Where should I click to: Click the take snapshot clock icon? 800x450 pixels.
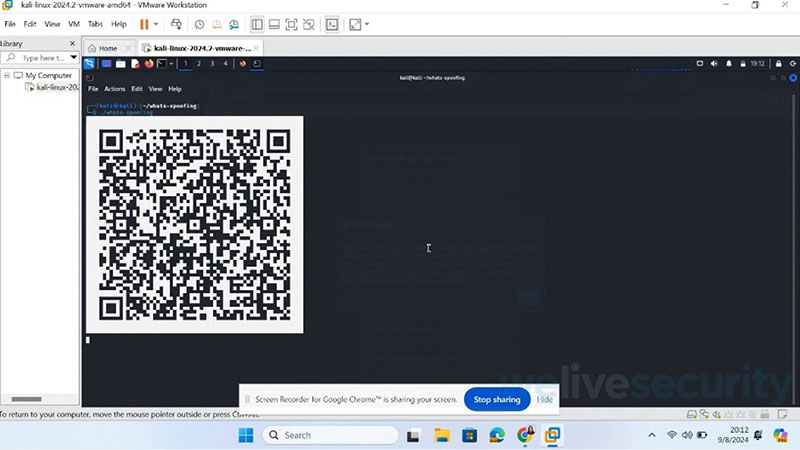[199, 24]
